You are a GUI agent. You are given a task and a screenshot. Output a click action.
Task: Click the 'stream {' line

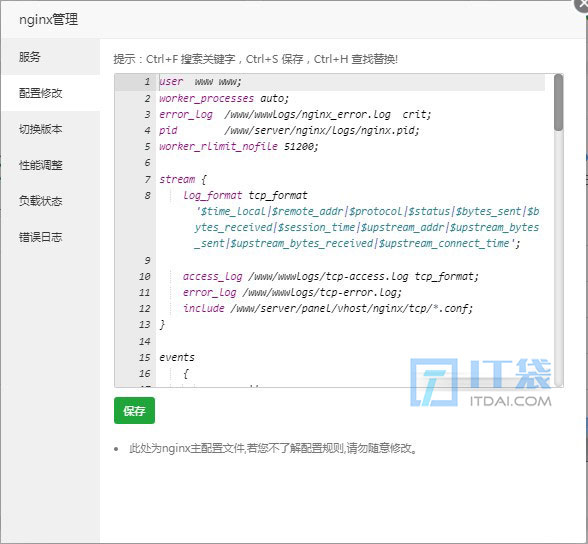[183, 179]
